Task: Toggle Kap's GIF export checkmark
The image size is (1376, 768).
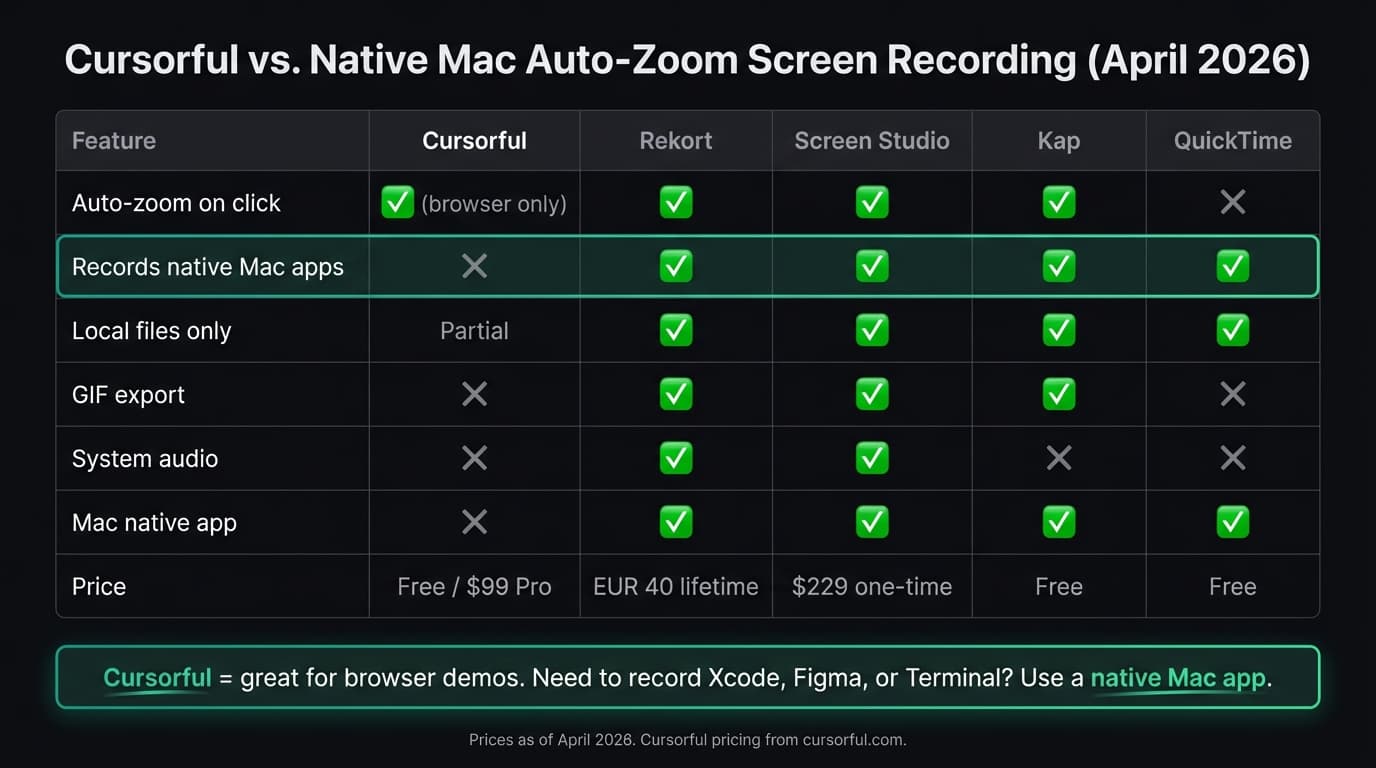Action: click(x=1059, y=394)
